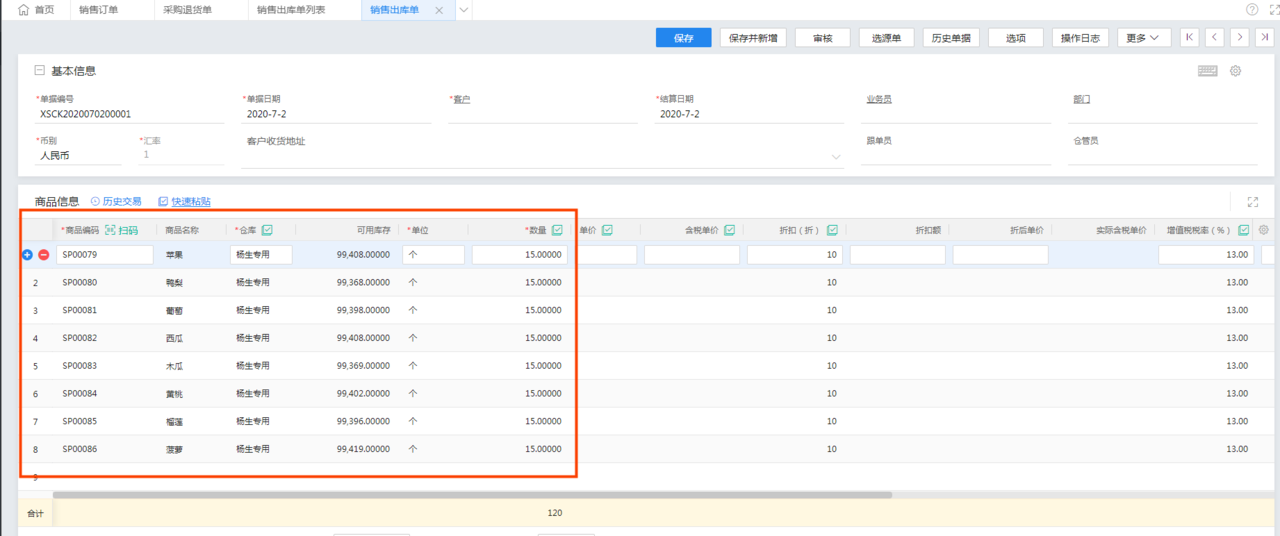Viewport: 1280px width, 536px height.
Task: Add a row with the blue plus icon
Action: [x=28, y=255]
